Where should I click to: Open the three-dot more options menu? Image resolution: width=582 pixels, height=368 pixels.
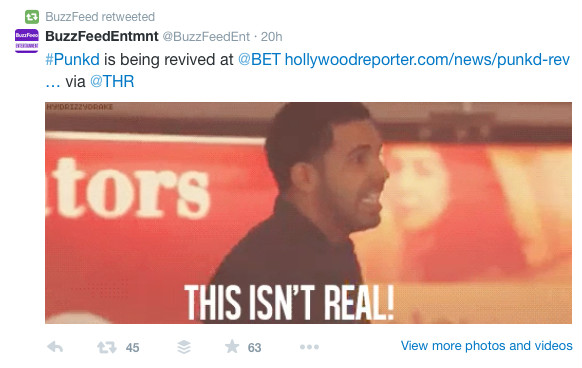click(x=310, y=347)
